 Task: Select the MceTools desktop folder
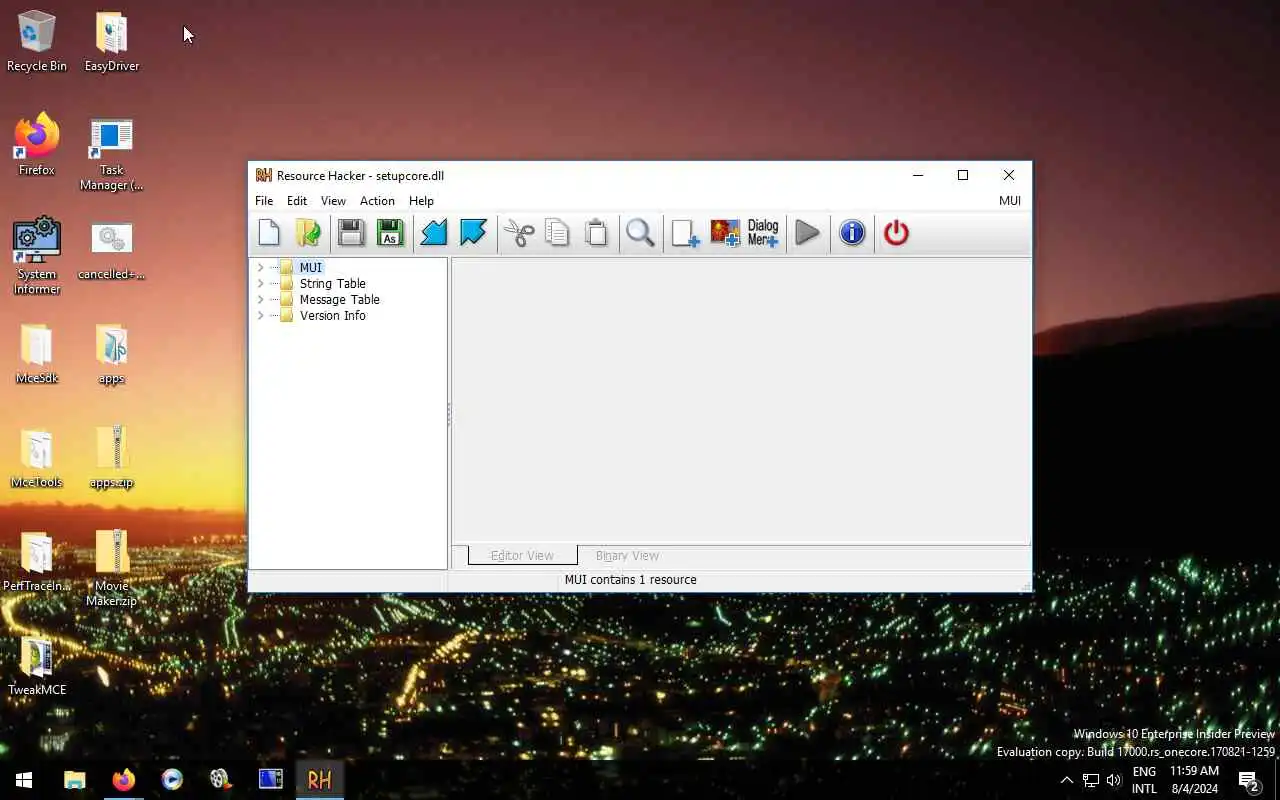click(x=37, y=458)
